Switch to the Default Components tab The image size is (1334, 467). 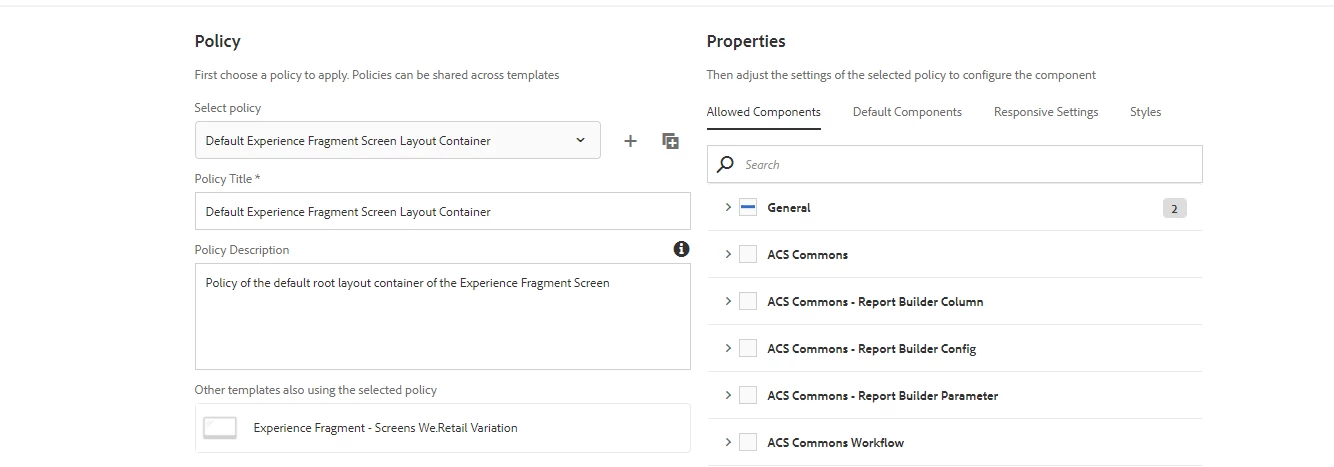[907, 112]
